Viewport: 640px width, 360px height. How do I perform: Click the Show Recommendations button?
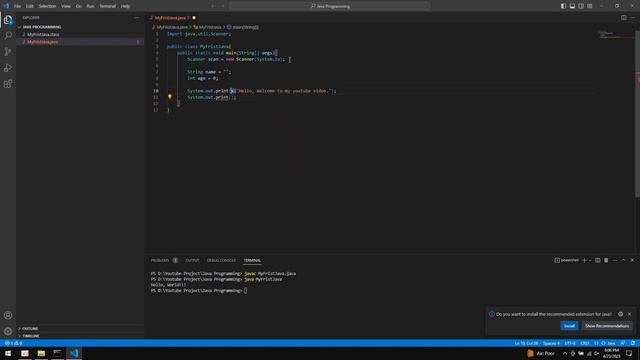tap(607, 325)
